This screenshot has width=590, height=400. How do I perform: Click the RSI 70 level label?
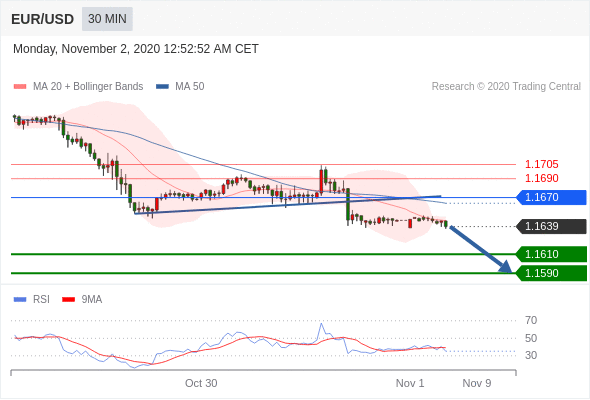point(531,321)
